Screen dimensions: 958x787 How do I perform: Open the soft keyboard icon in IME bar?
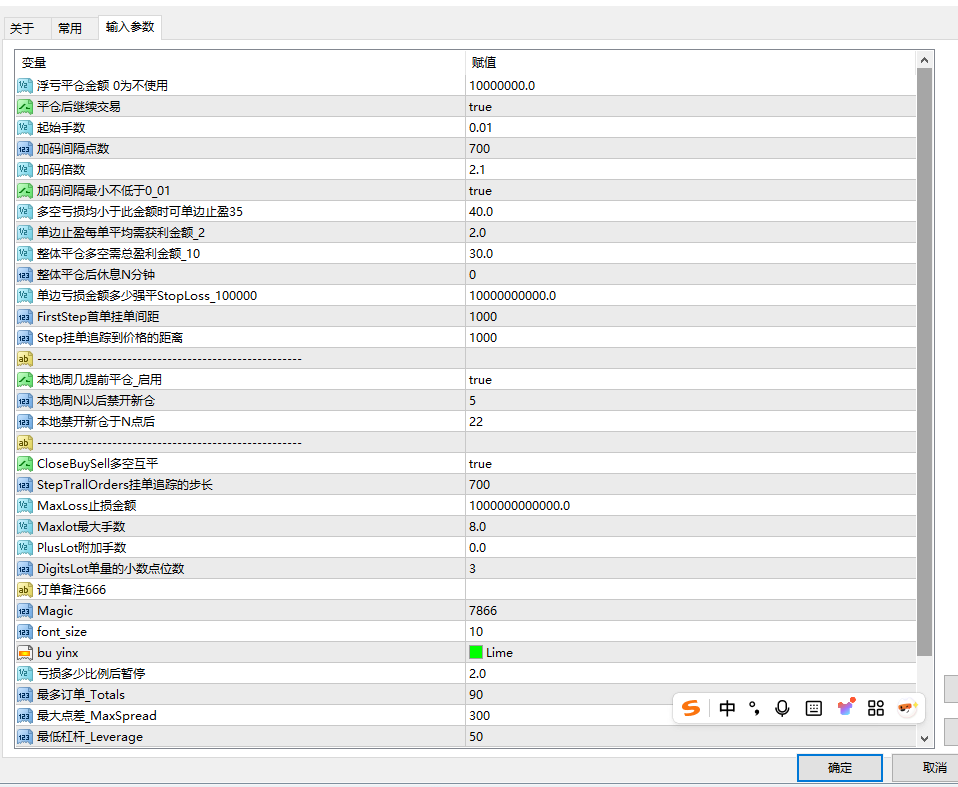tap(814, 708)
